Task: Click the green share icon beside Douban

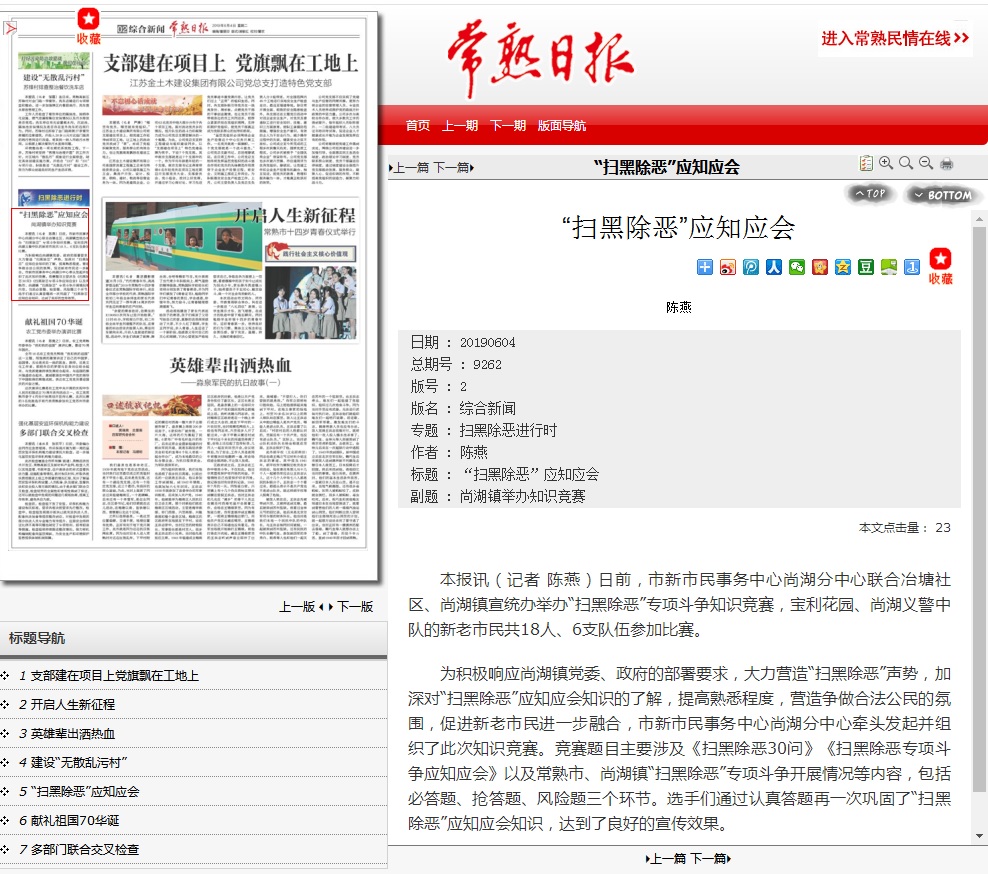Action: pos(888,267)
